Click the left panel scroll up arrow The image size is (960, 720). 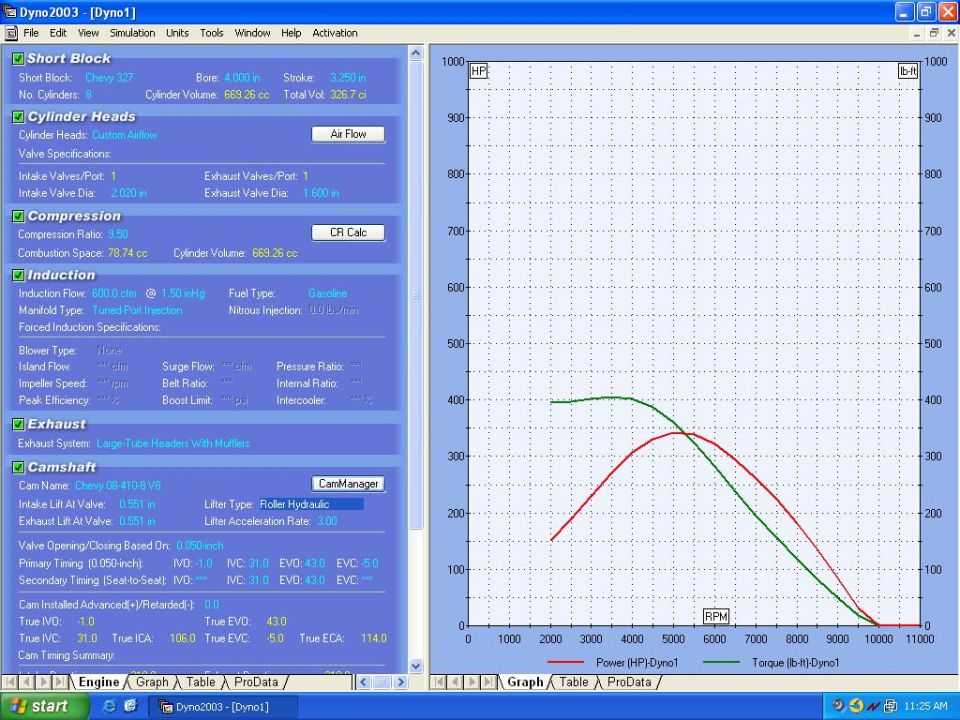point(416,53)
